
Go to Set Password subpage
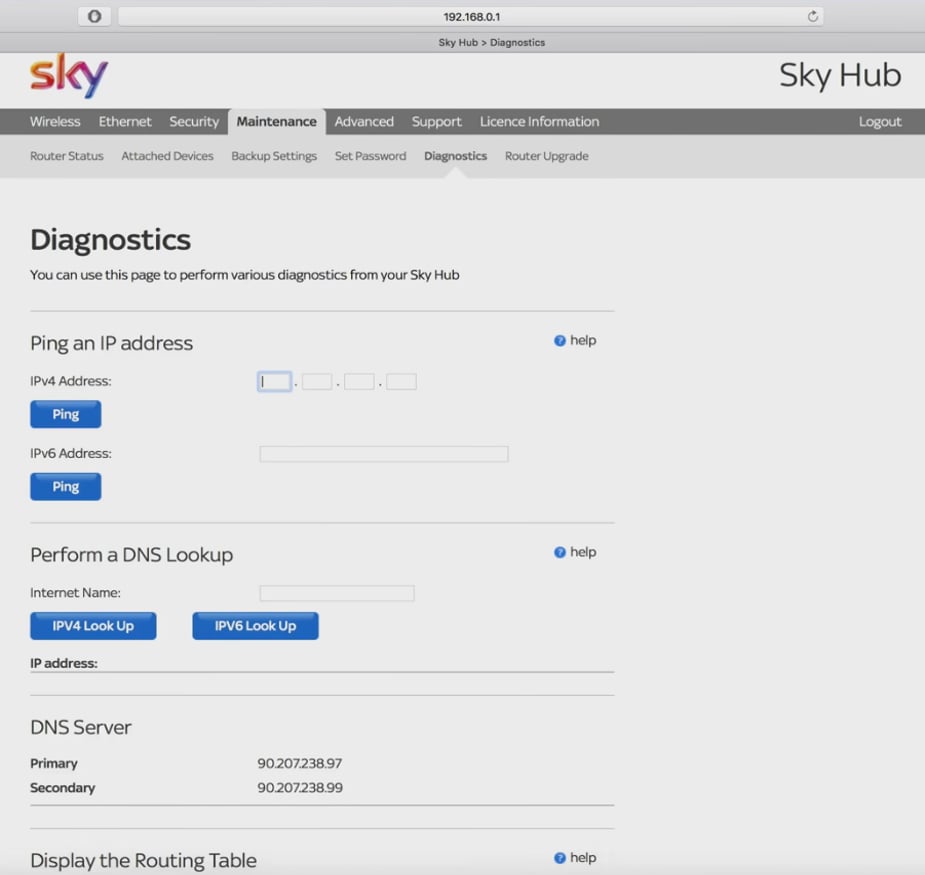click(370, 156)
